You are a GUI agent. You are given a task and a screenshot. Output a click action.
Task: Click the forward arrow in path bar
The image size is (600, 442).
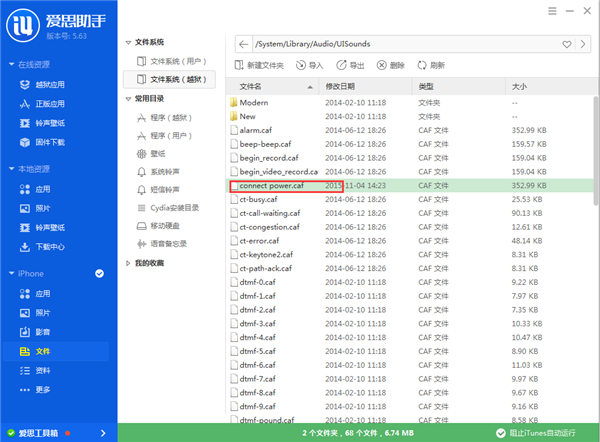tap(583, 44)
